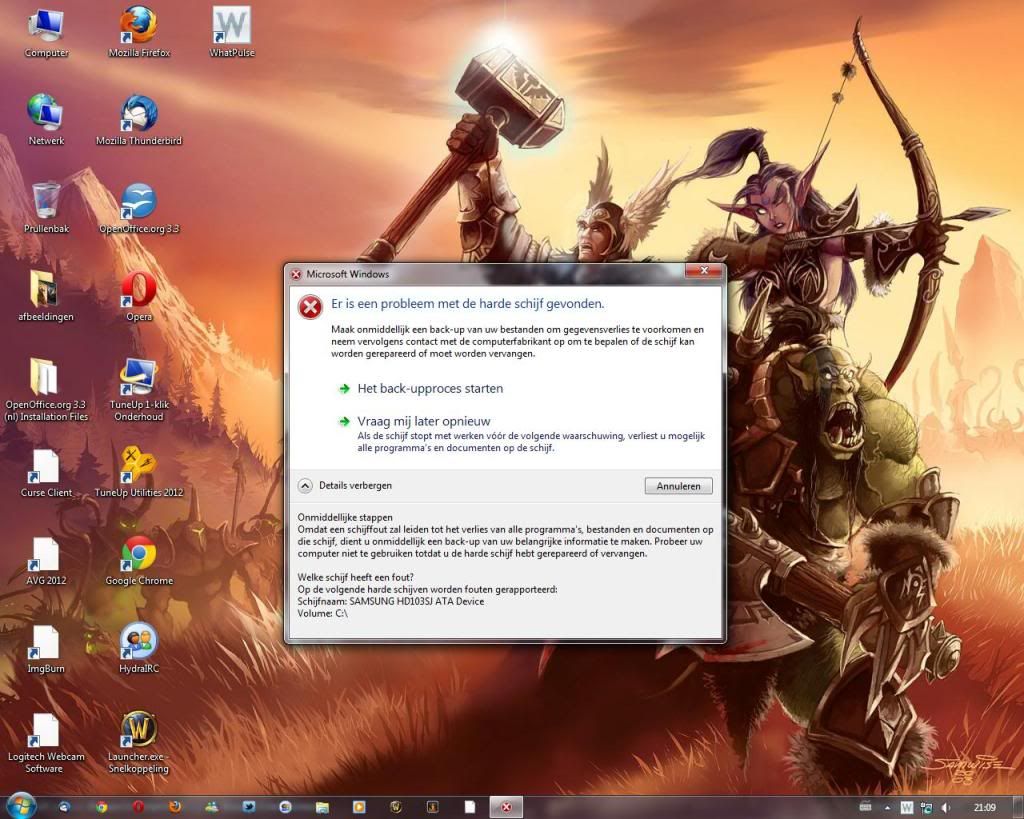Select the ImgBurn desktop shortcut
Image resolution: width=1024 pixels, height=819 pixels.
pyautogui.click(x=46, y=649)
